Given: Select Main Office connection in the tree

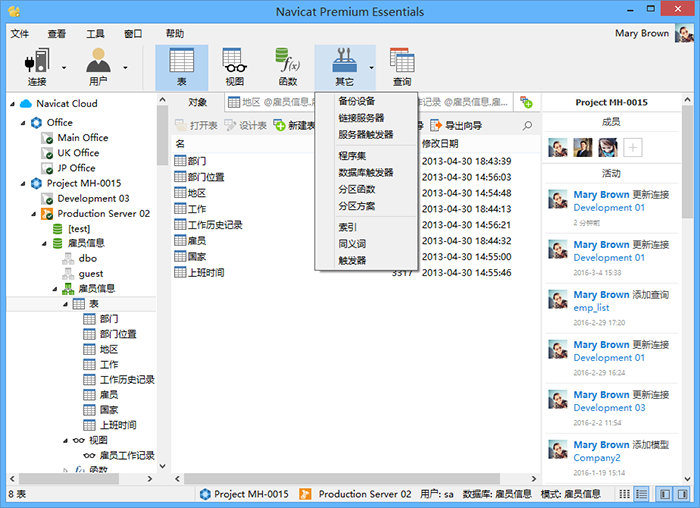Looking at the screenshot, I should coord(83,138).
